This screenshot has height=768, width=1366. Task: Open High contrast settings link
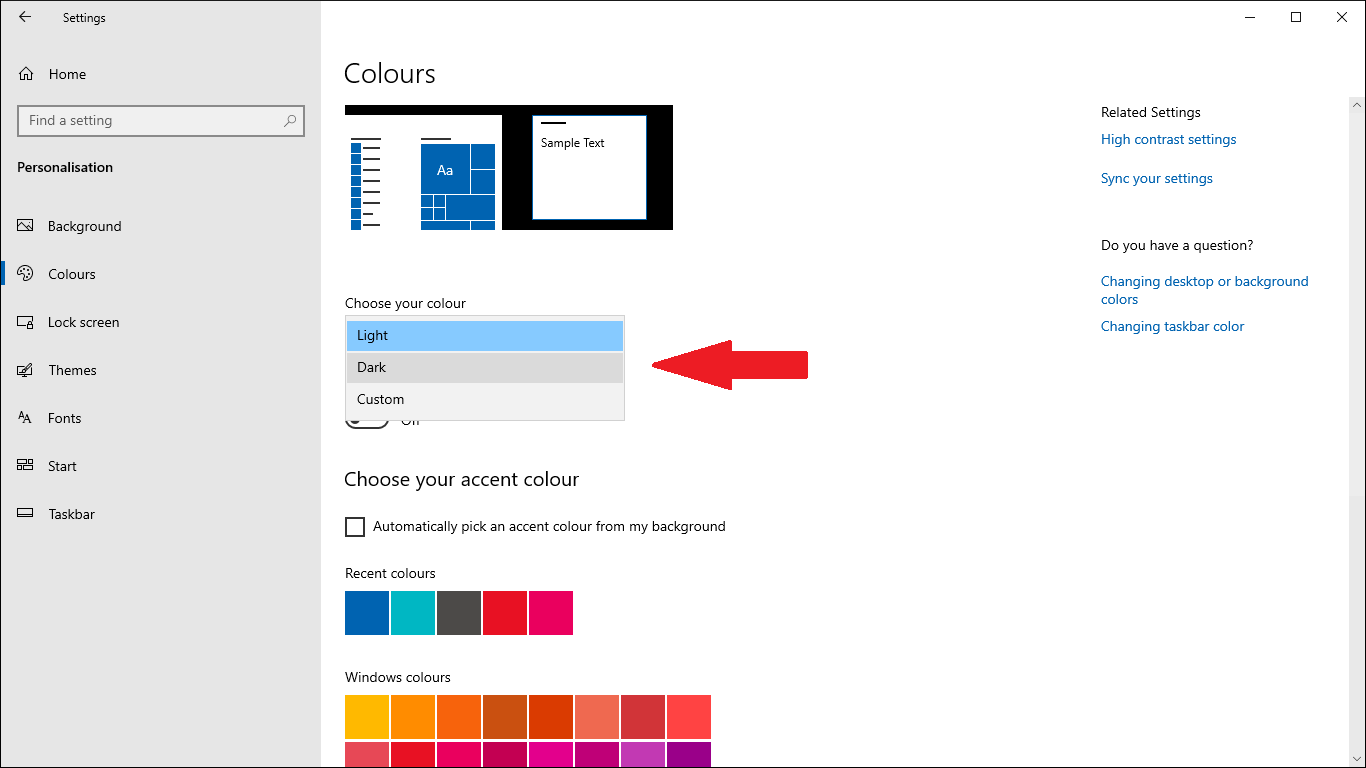click(x=1168, y=140)
